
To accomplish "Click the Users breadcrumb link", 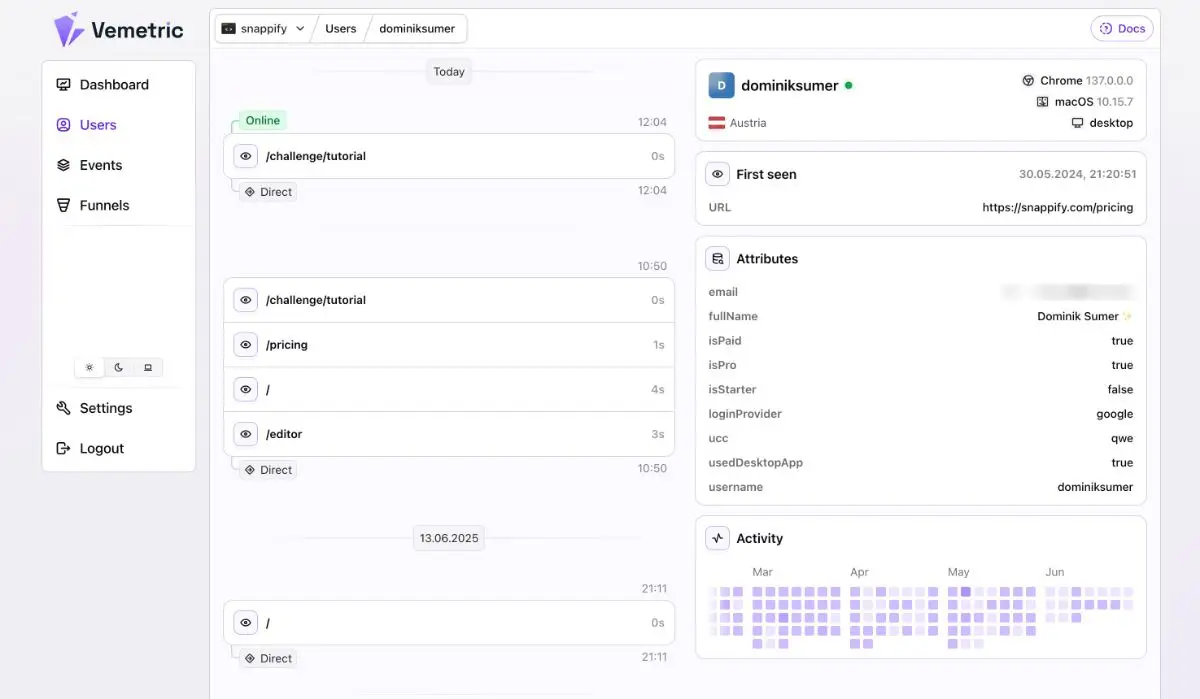I will 340,29.
